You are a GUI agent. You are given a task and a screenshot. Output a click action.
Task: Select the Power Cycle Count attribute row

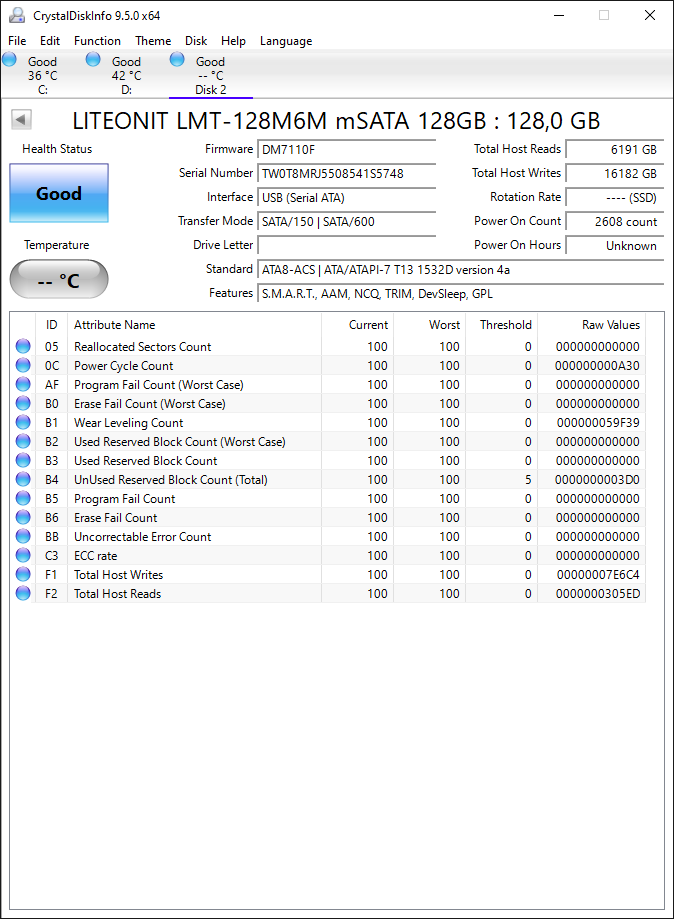pos(328,366)
